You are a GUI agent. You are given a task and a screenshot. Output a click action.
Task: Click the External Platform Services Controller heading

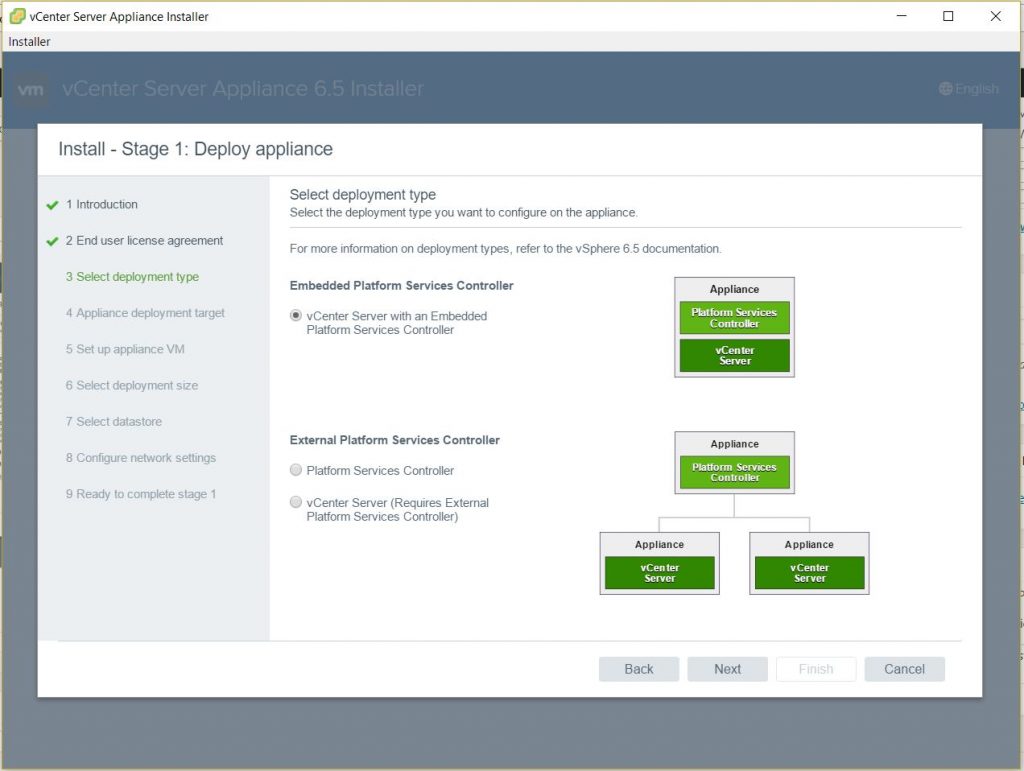[394, 441]
